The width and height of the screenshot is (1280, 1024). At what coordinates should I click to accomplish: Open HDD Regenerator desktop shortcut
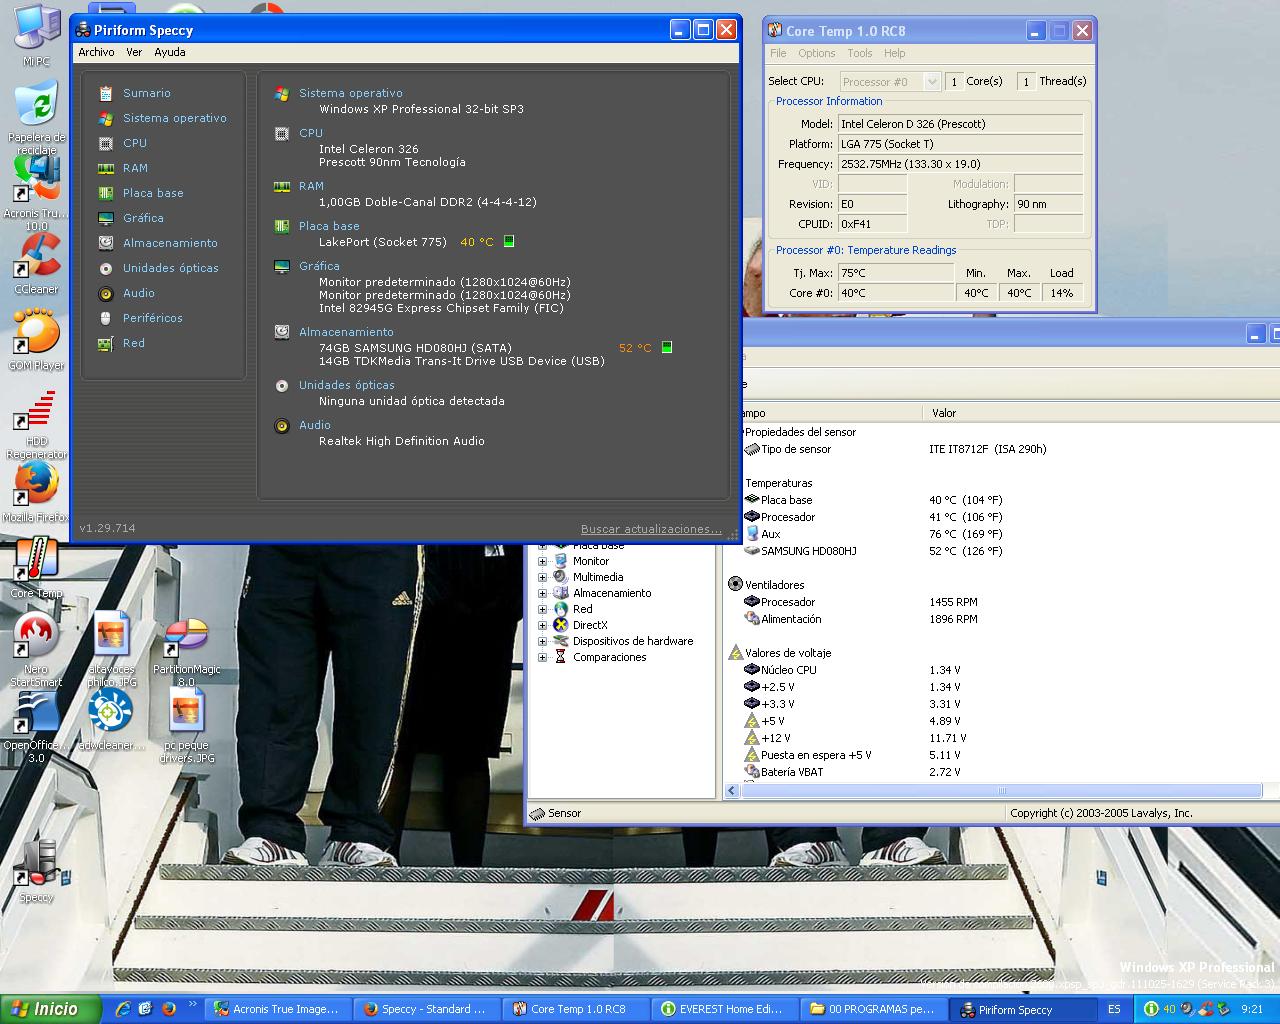pos(36,425)
